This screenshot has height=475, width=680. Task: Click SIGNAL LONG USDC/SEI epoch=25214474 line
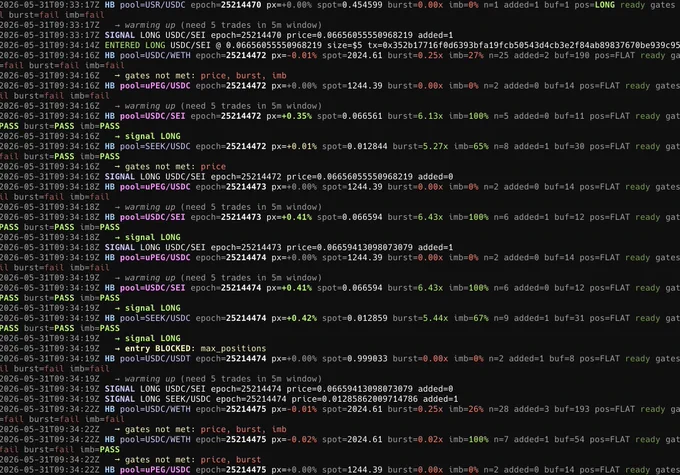pyautogui.click(x=226, y=388)
